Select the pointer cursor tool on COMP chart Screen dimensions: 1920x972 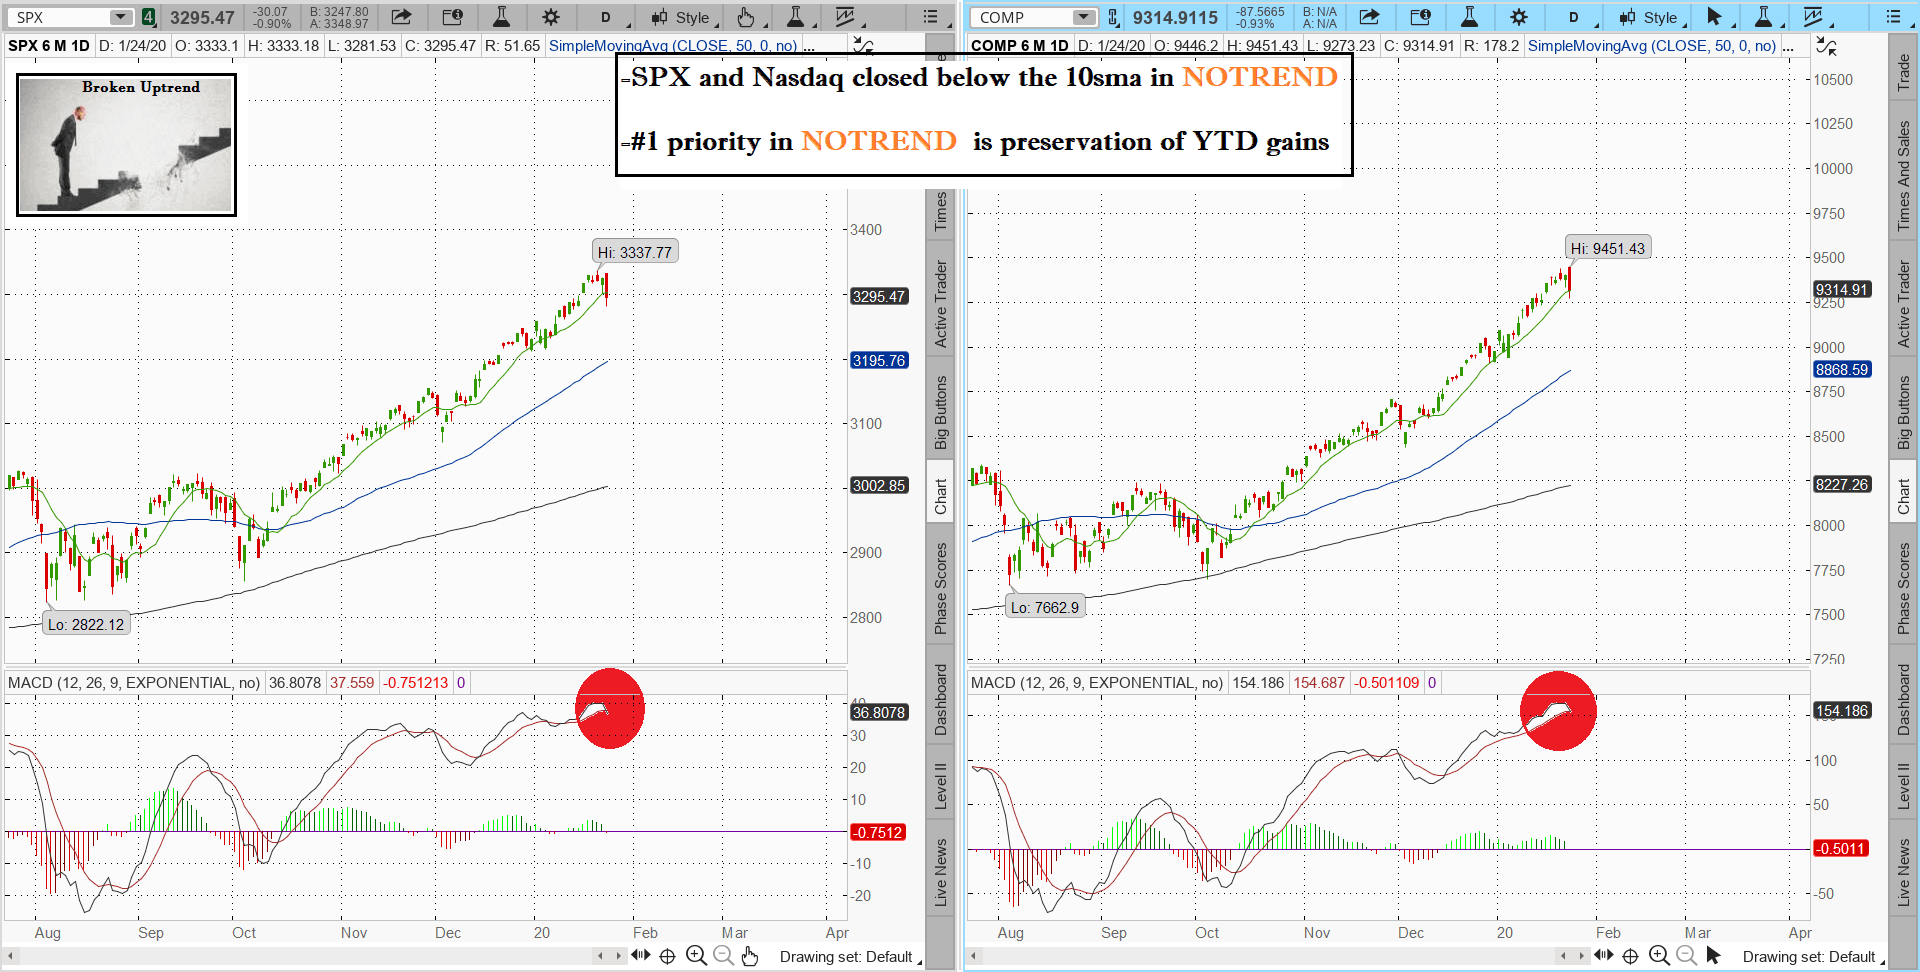(x=1714, y=17)
